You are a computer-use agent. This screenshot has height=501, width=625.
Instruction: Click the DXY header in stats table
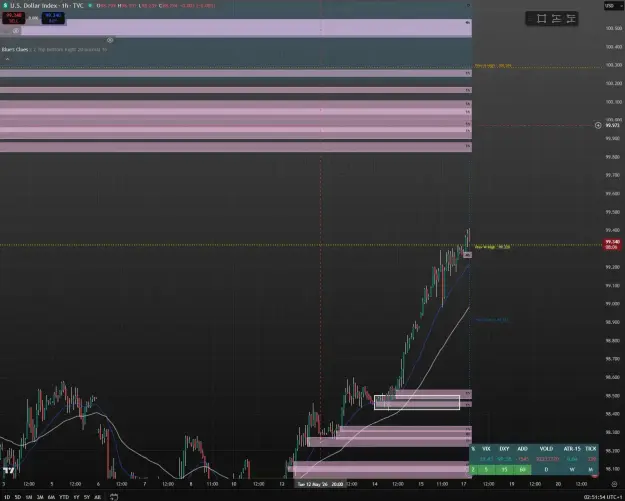[504, 449]
